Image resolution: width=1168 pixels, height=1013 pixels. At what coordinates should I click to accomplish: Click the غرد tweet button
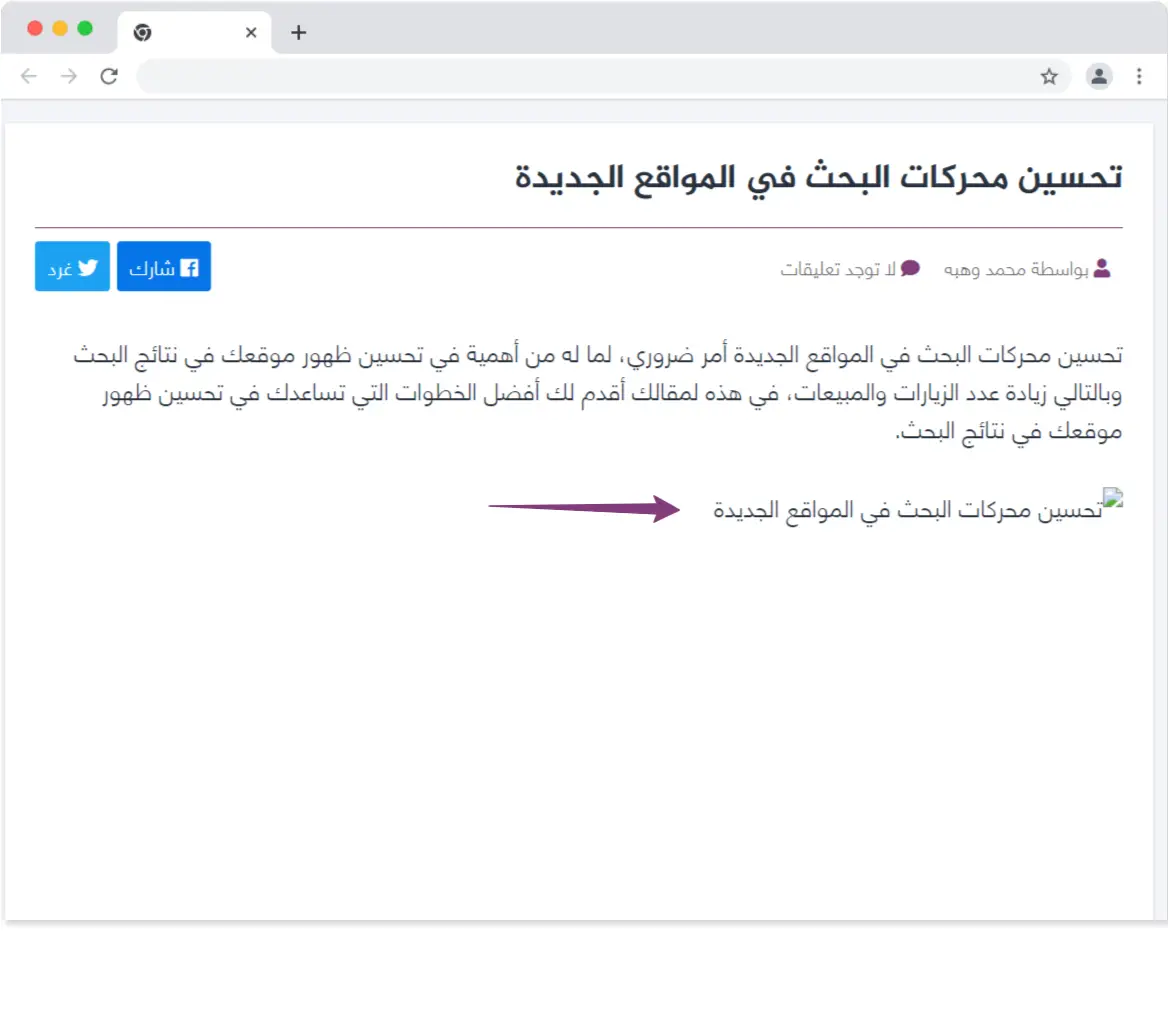tap(71, 266)
